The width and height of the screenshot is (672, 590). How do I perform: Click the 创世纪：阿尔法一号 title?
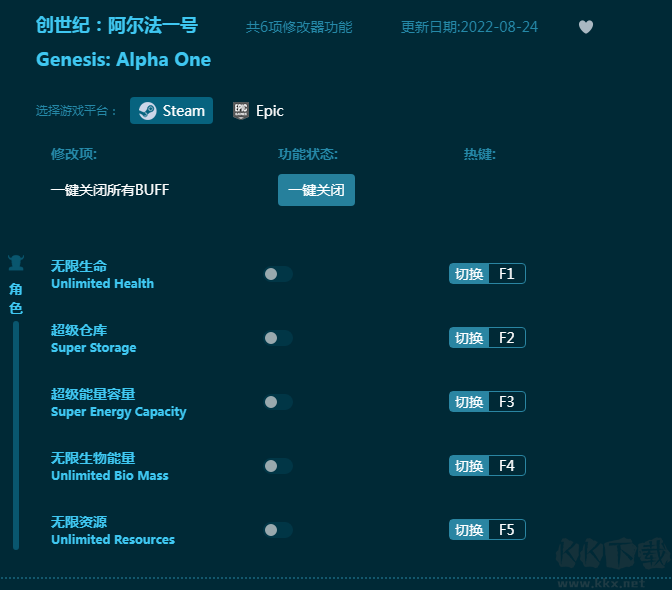click(117, 25)
